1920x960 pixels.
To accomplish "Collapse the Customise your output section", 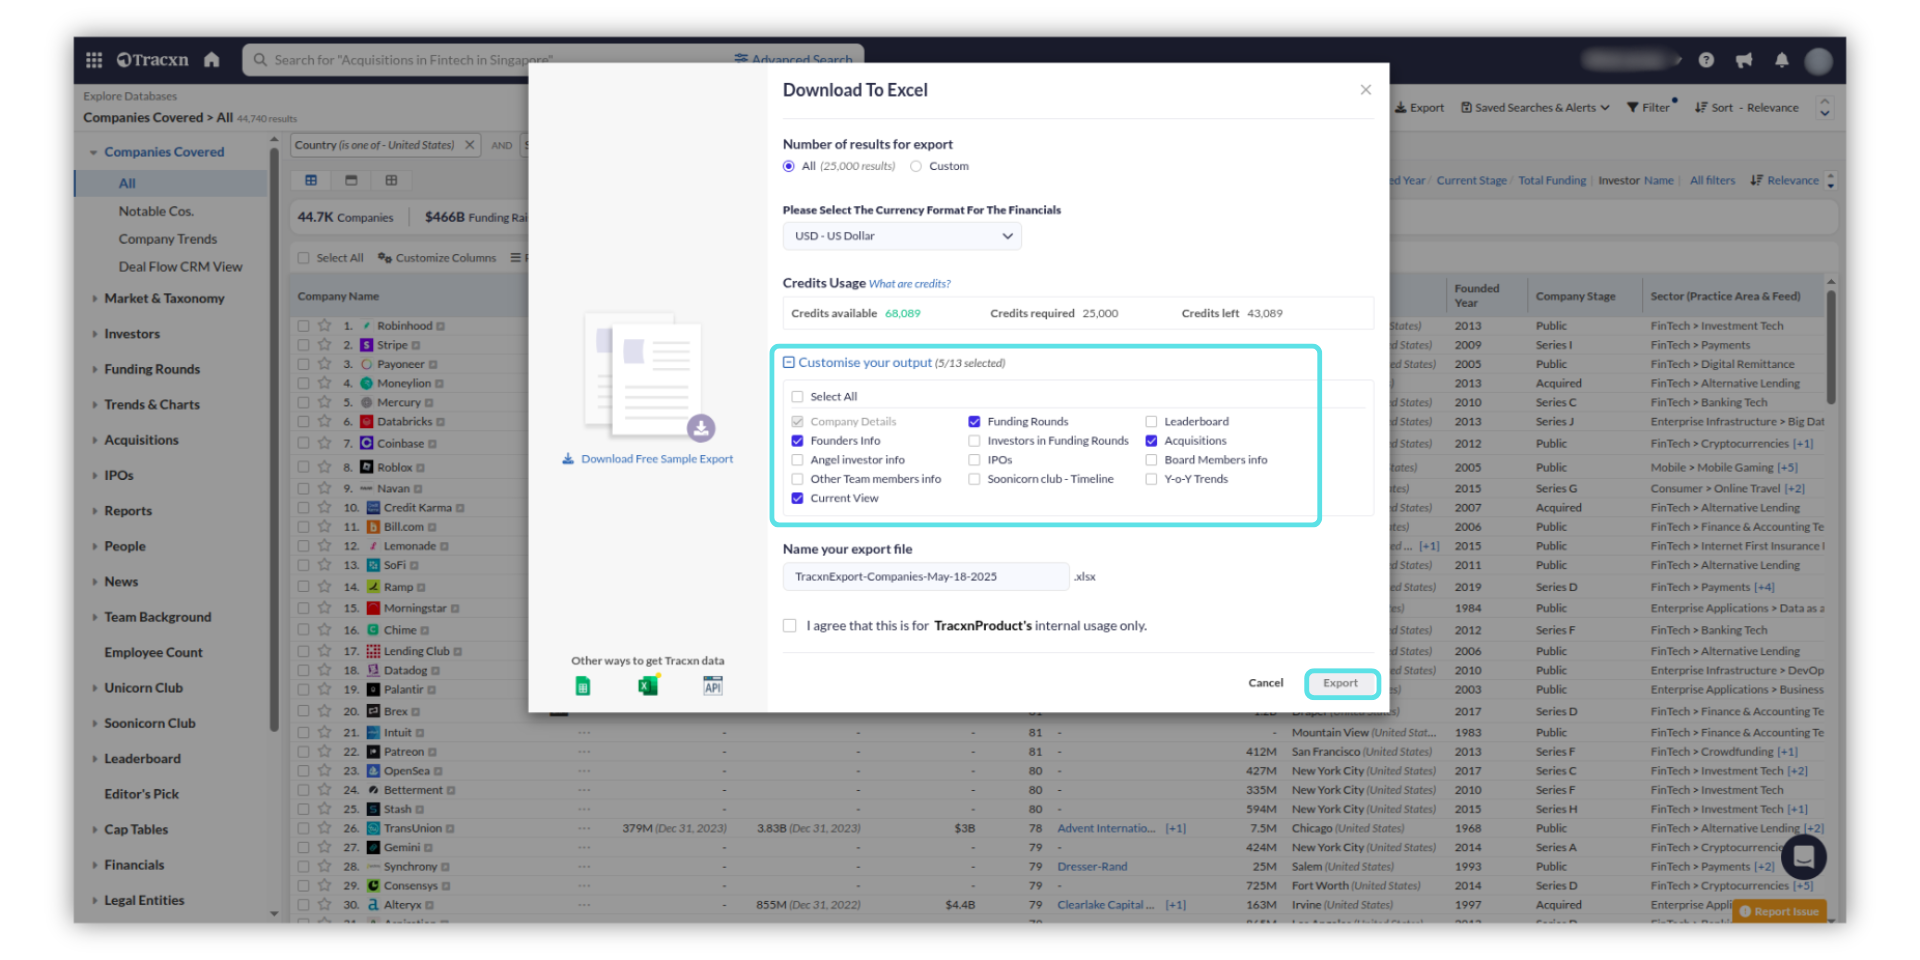I will (x=789, y=363).
